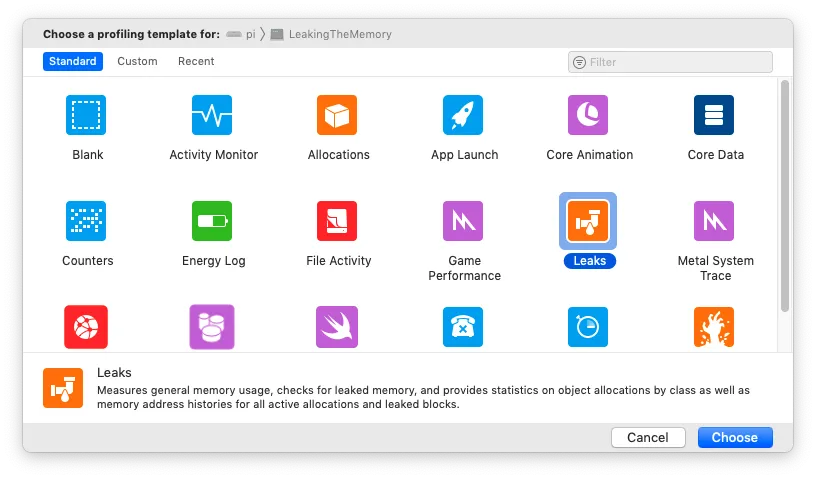Click the LeakingTheMemory target name
Viewport: 816px width, 479px height.
[340, 34]
